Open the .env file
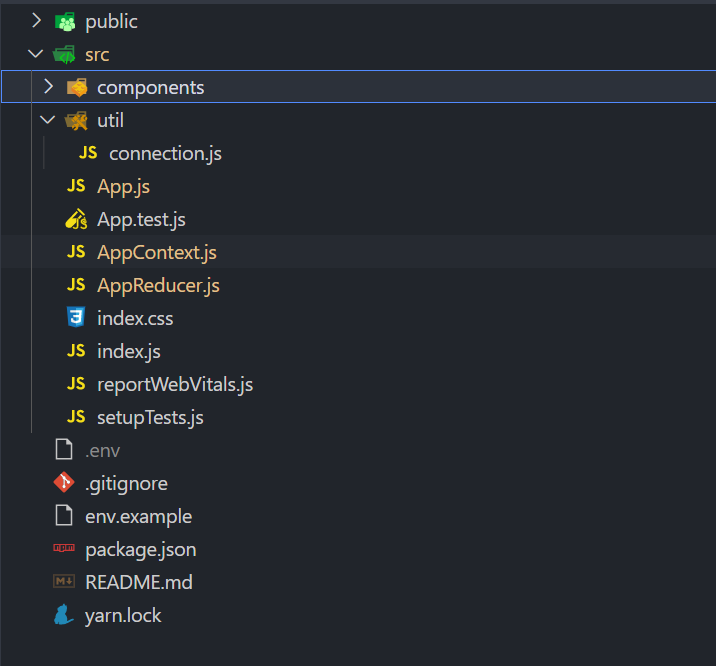716x666 pixels. (103, 451)
